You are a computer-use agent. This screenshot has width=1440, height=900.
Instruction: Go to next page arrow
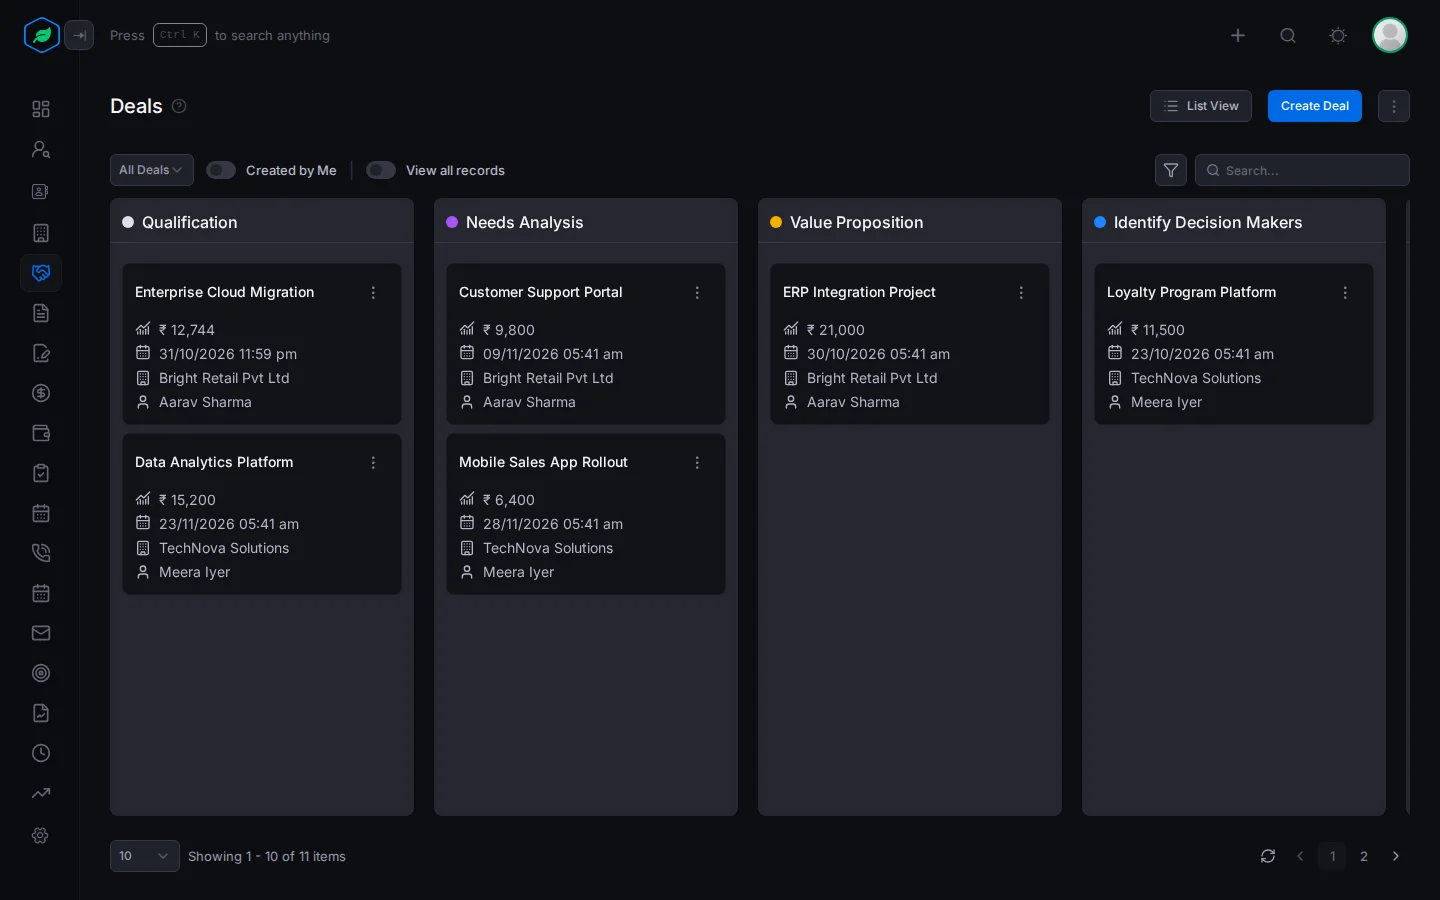(1396, 856)
